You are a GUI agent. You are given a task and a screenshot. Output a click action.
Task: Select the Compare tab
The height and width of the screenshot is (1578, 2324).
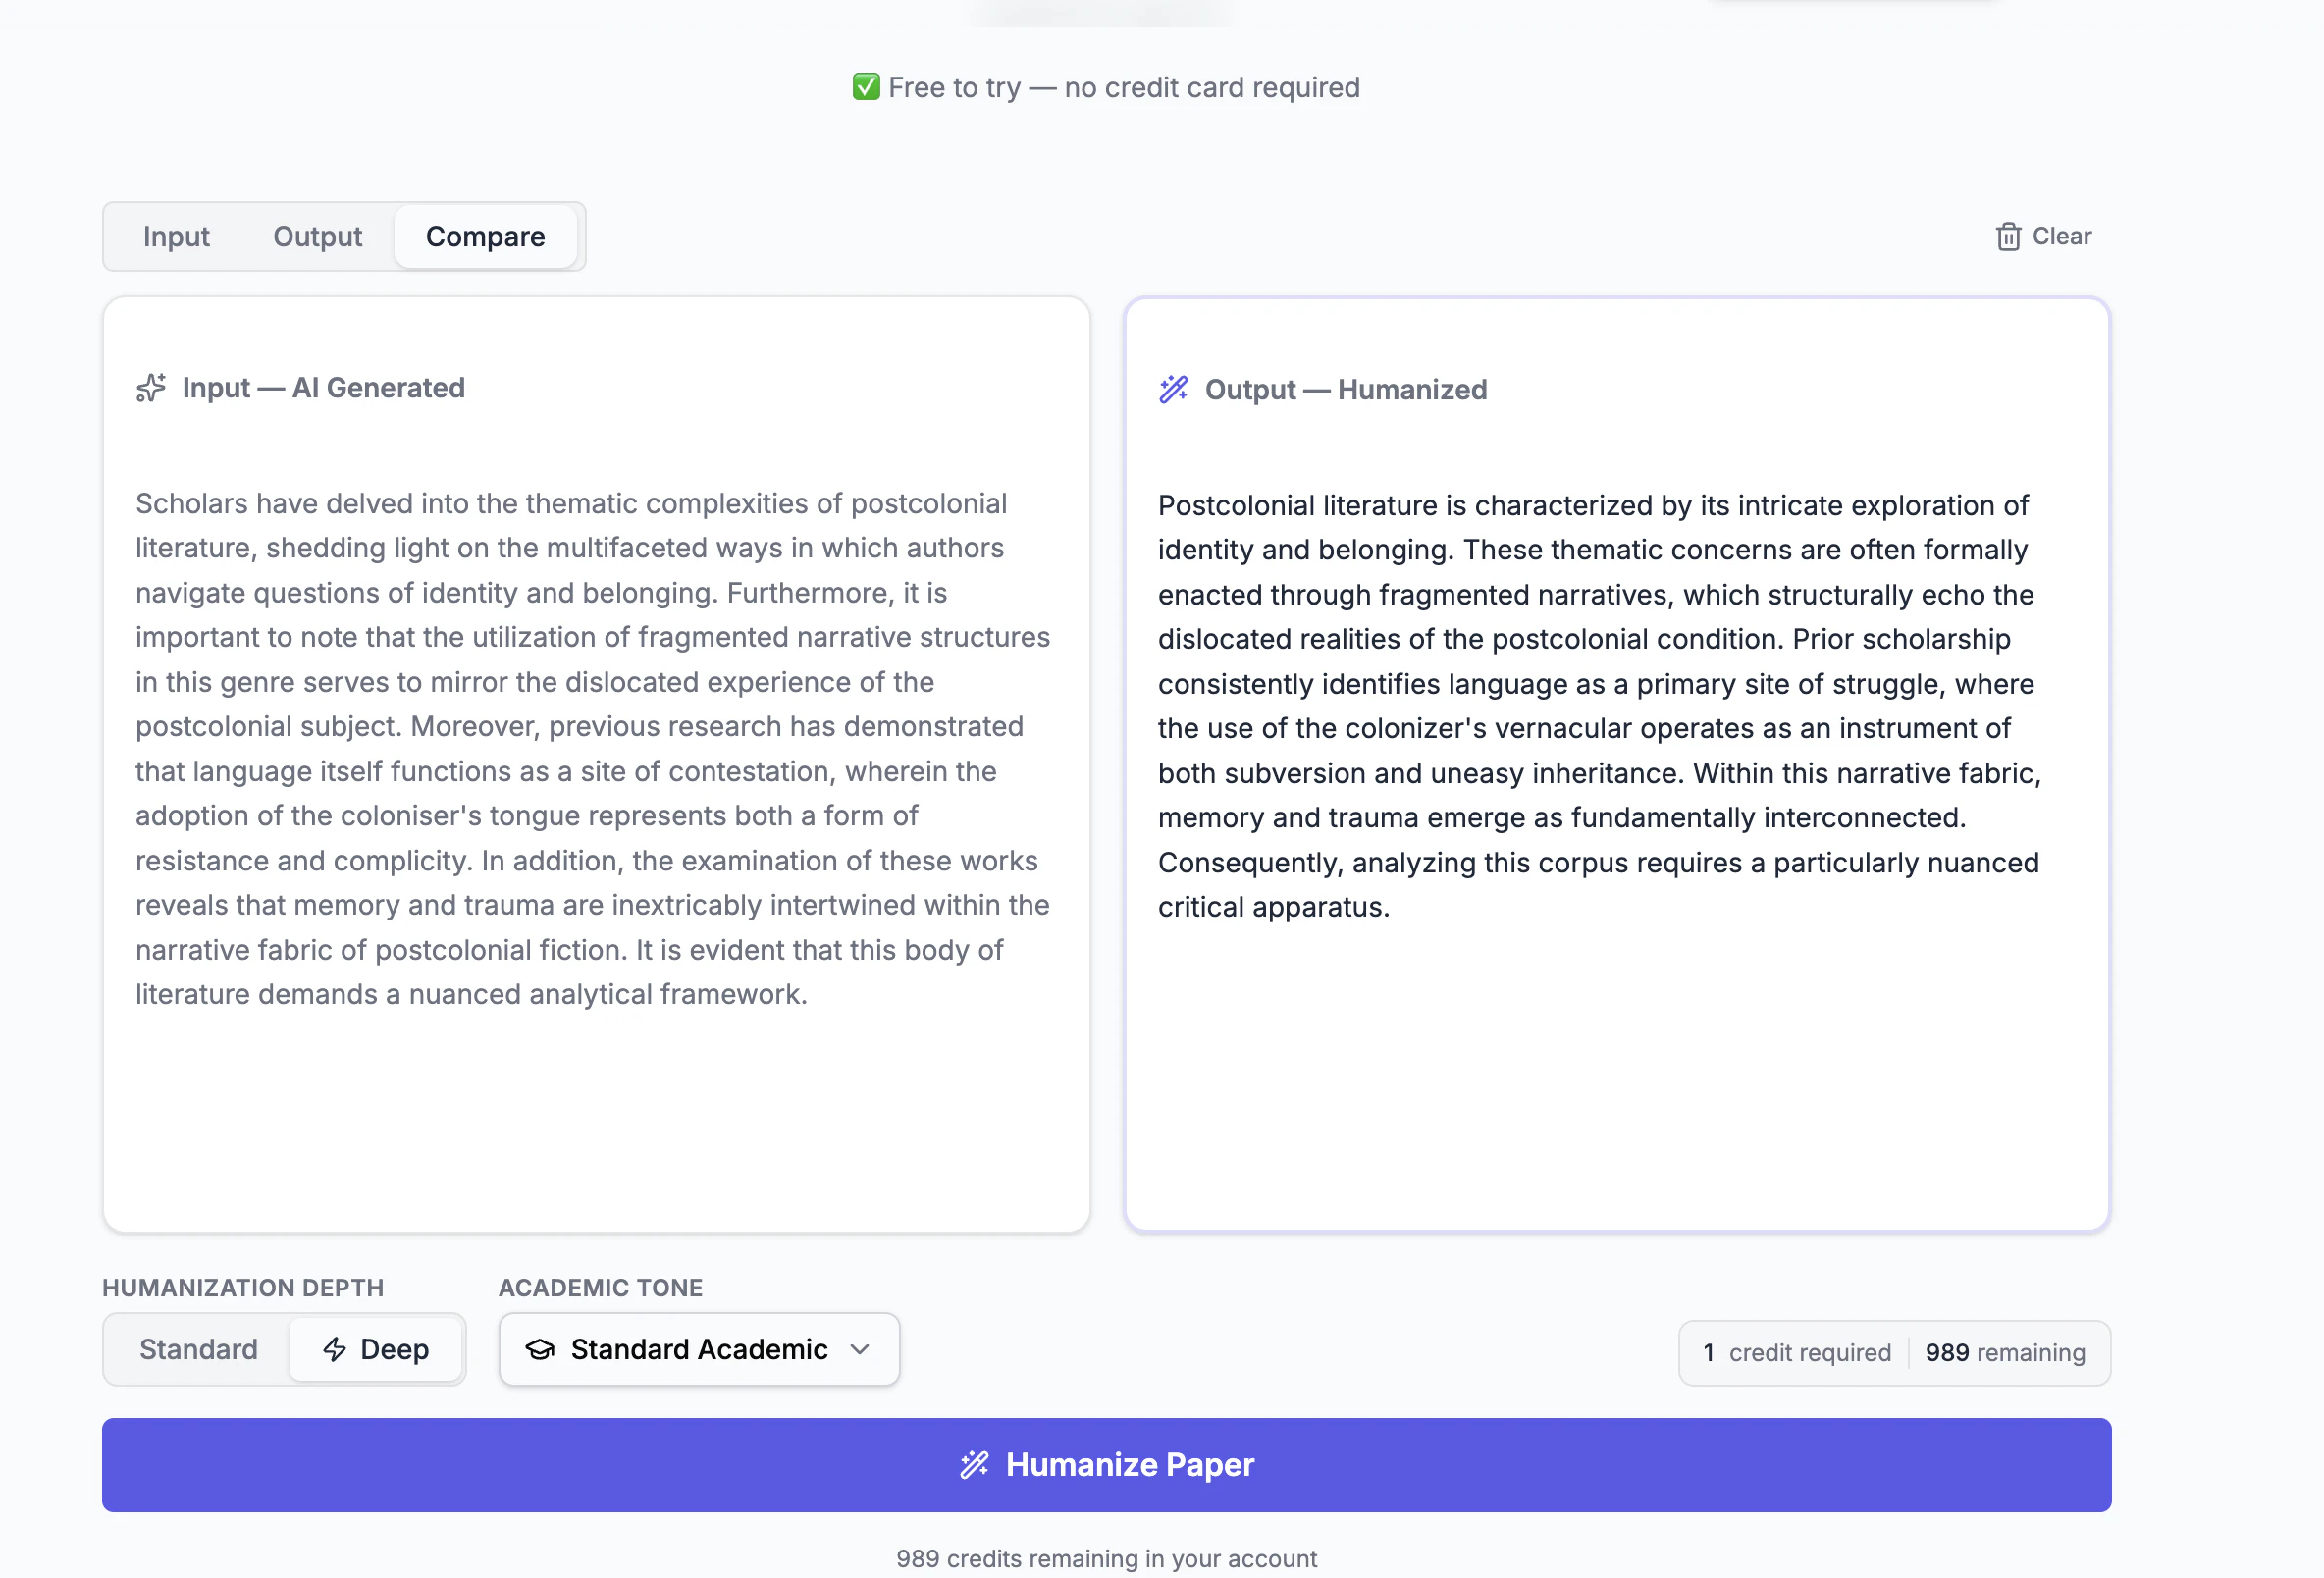(485, 237)
